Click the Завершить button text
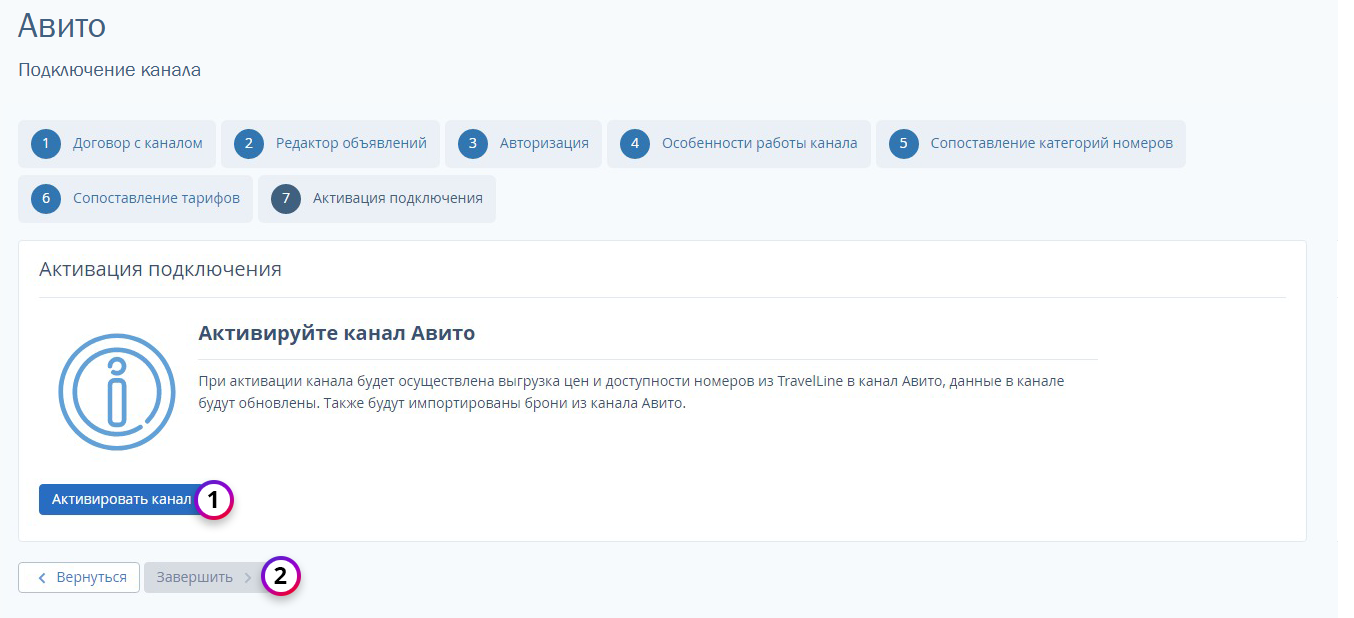The image size is (1354, 618). tap(194, 577)
